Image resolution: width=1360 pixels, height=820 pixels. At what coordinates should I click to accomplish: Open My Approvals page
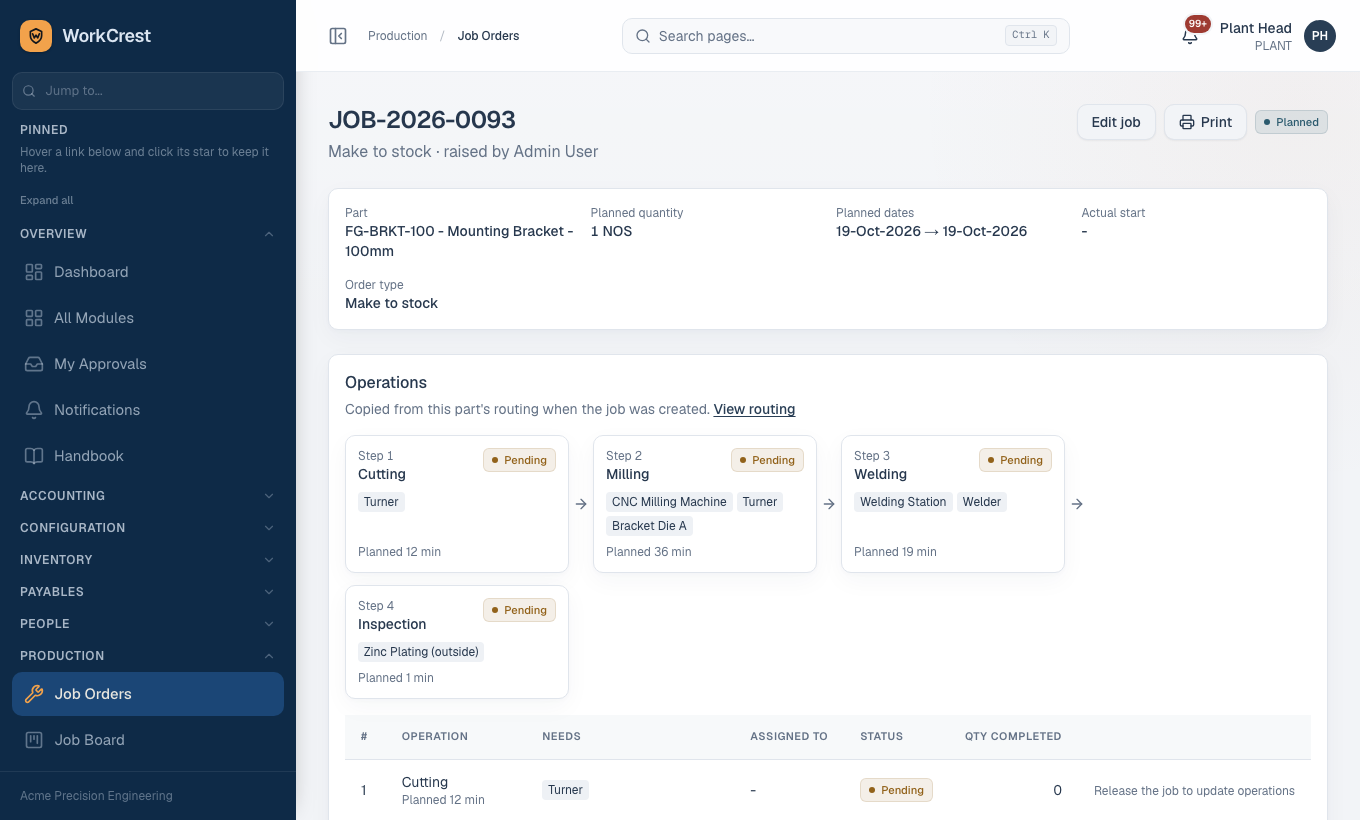click(148, 364)
